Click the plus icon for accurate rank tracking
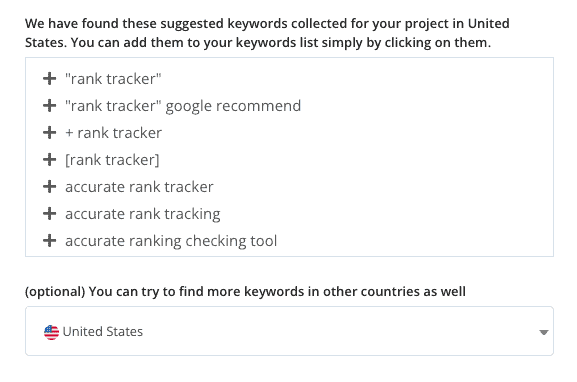The image size is (577, 382). click(49, 214)
